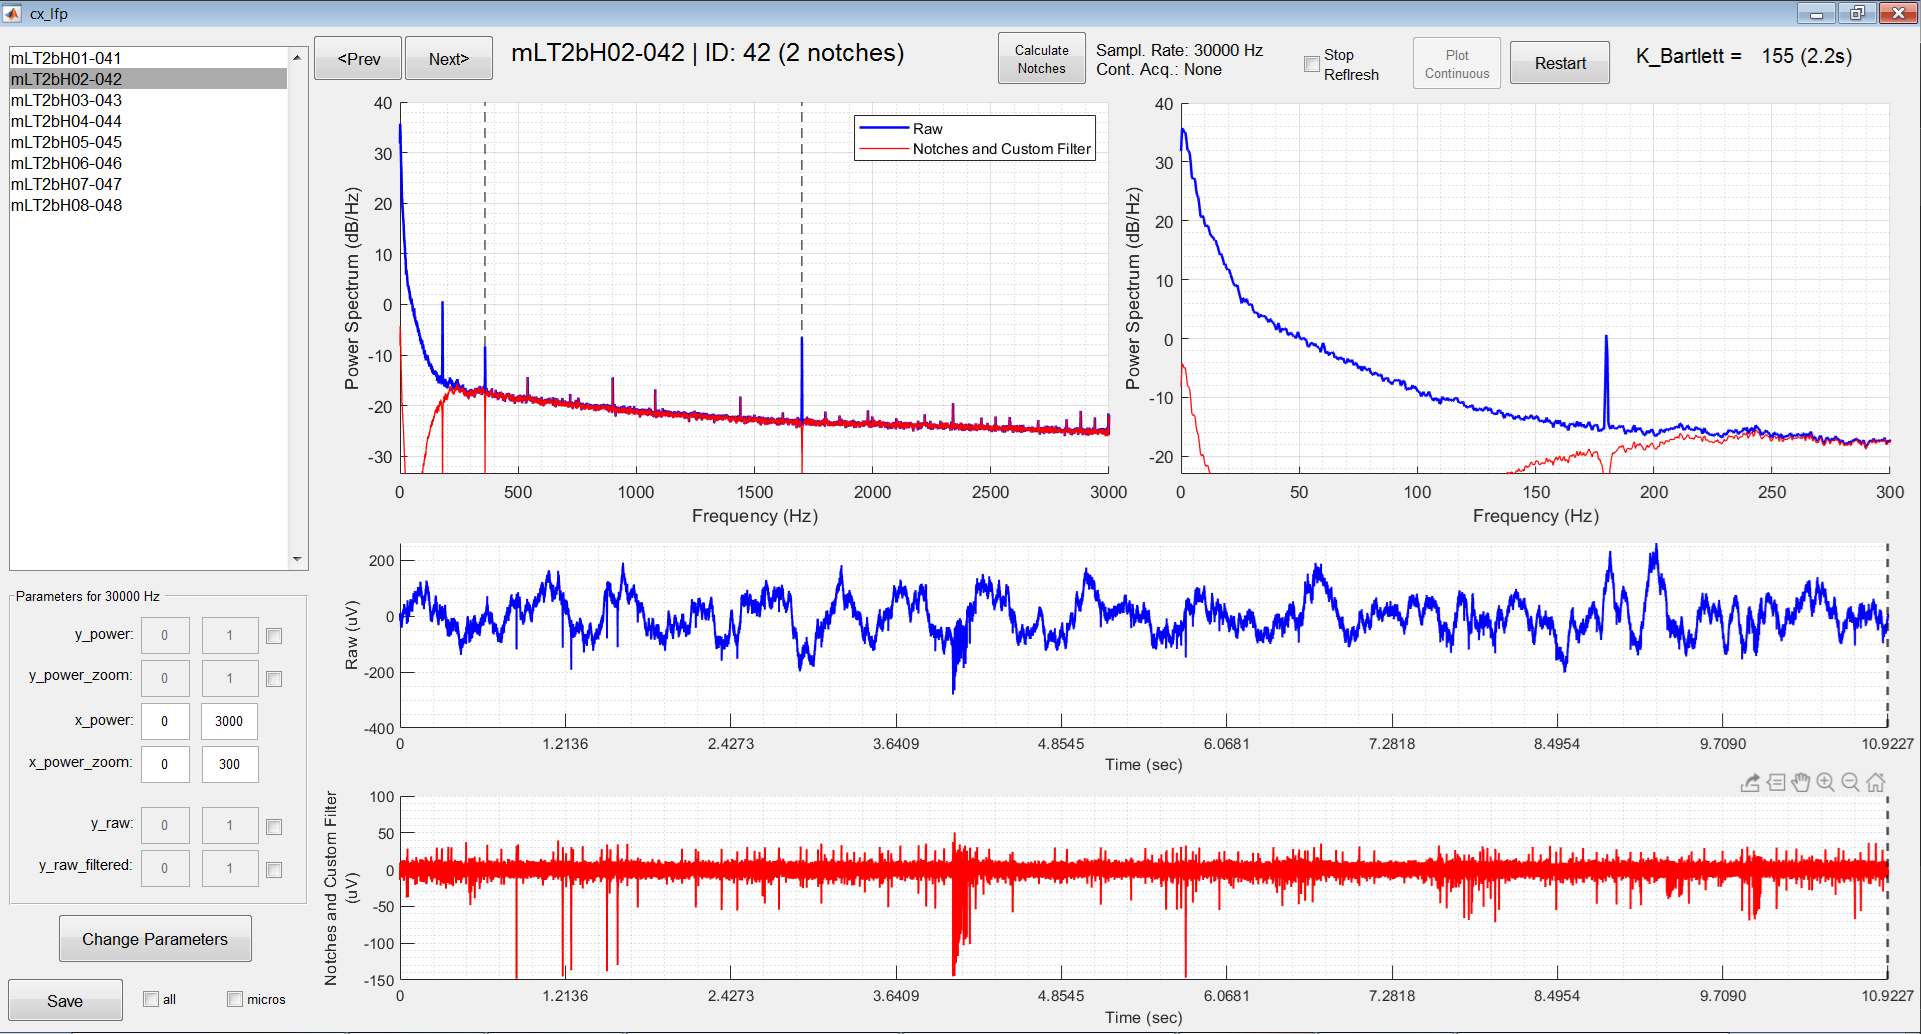Click the 'Parameters for 30000 Hz' panel title
This screenshot has height=1034, width=1921.
coord(88,596)
